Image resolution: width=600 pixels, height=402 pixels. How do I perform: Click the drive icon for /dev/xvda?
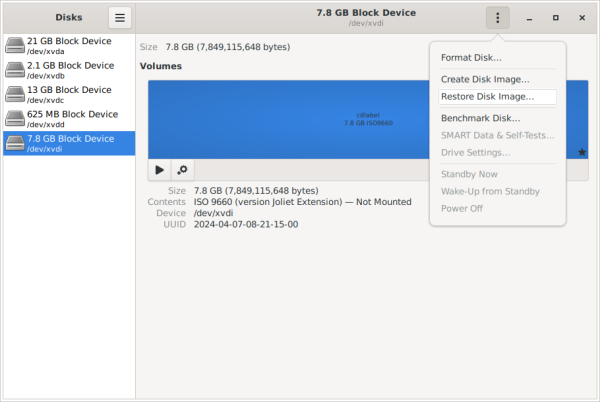coord(15,45)
